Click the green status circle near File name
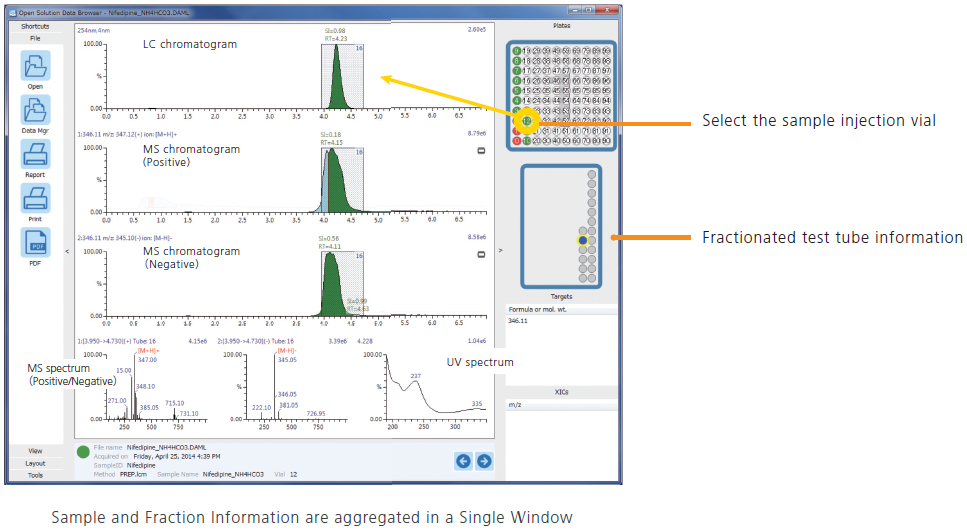The height and width of the screenshot is (531, 967). coord(82,452)
